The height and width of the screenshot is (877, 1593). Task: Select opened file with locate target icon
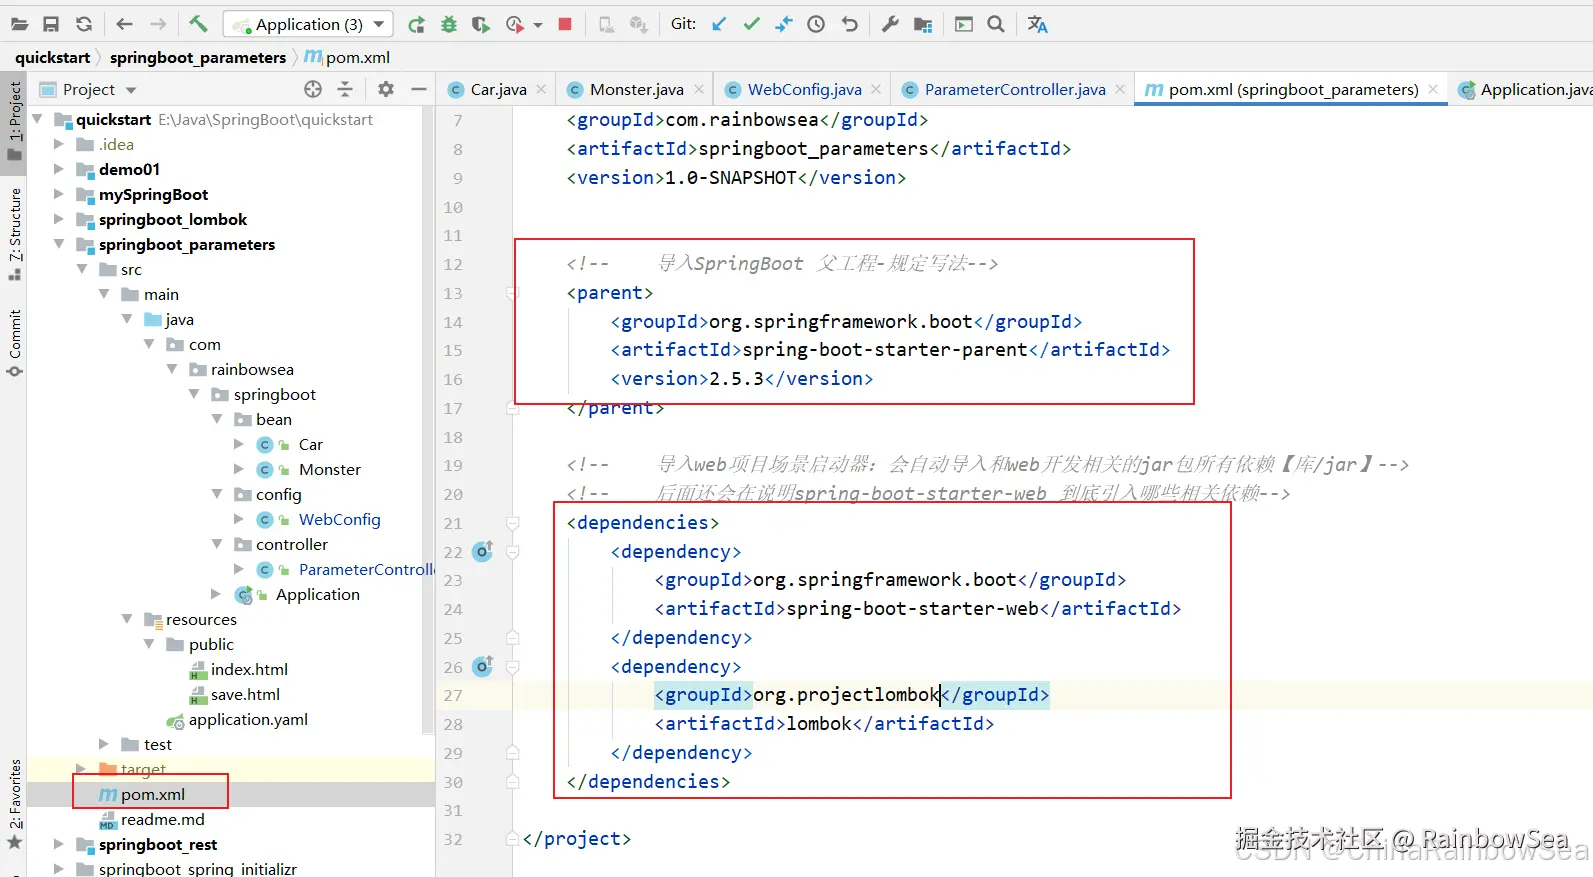tap(313, 89)
